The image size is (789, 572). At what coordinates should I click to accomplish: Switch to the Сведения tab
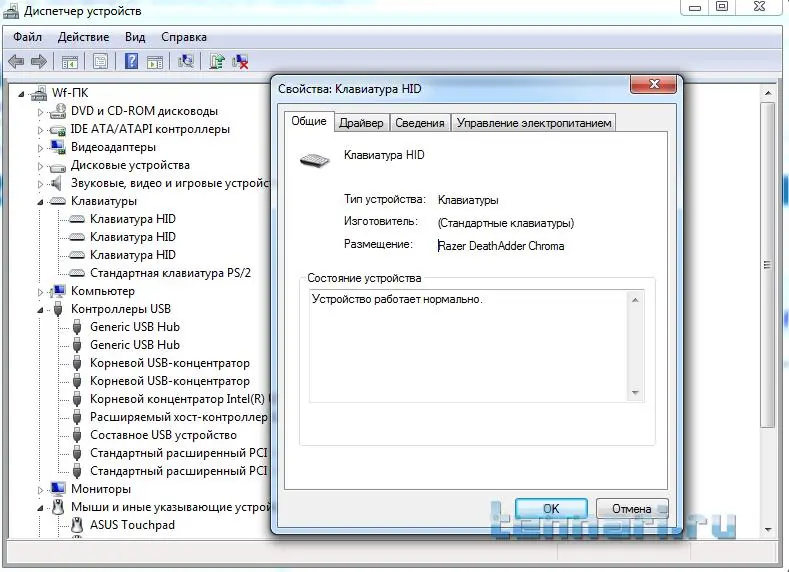pos(420,123)
